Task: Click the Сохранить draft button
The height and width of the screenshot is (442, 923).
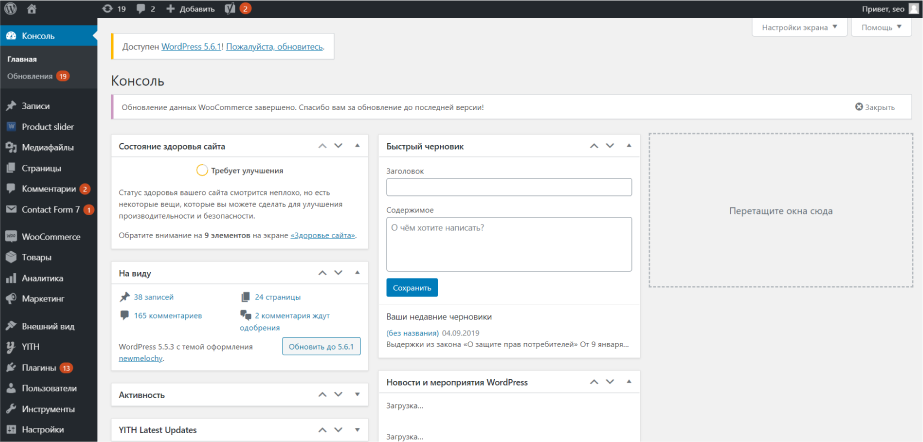Action: click(x=412, y=288)
